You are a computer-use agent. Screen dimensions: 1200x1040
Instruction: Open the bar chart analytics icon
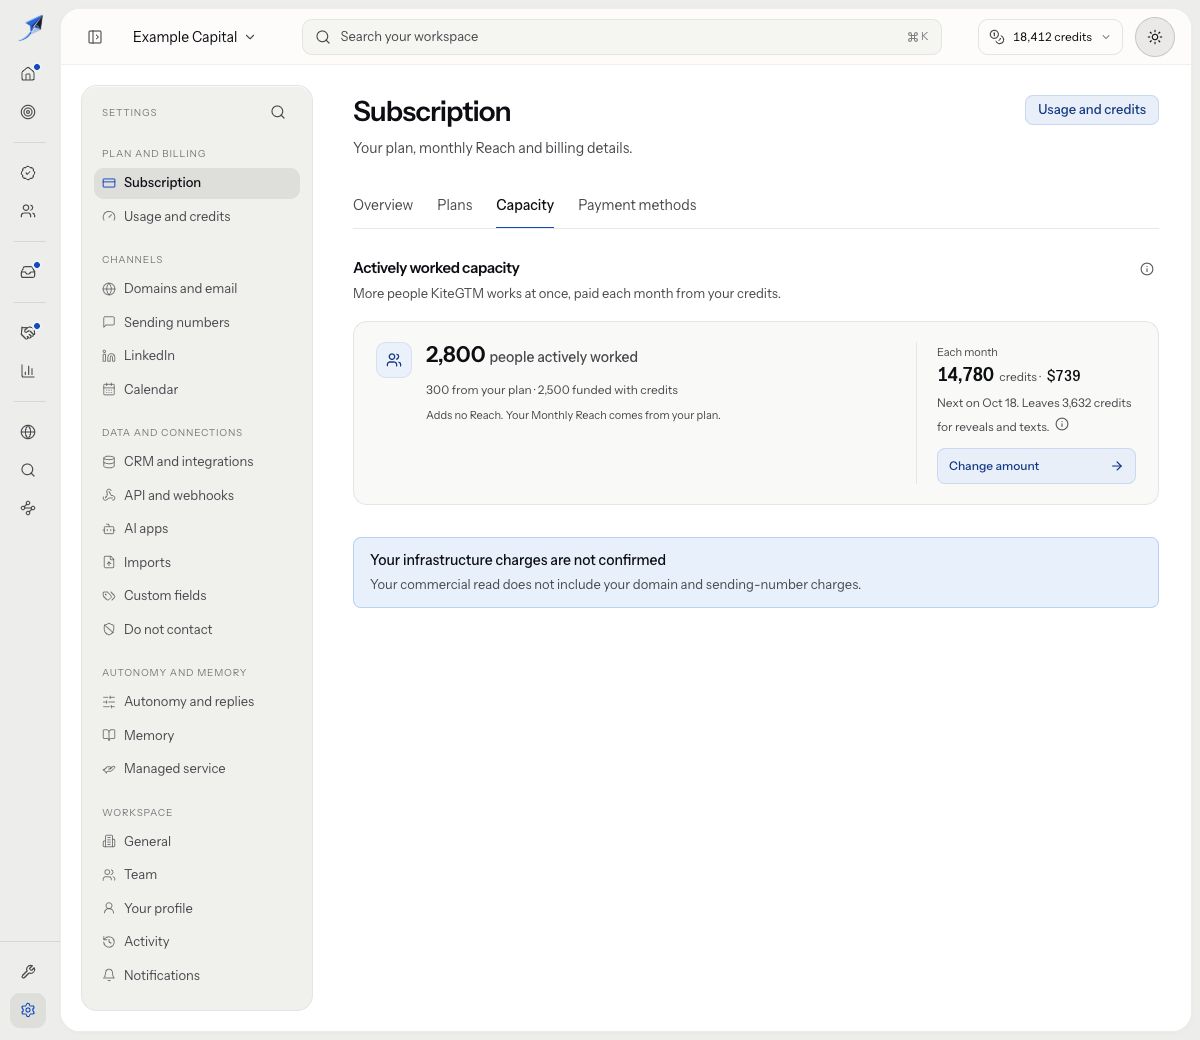click(x=28, y=371)
